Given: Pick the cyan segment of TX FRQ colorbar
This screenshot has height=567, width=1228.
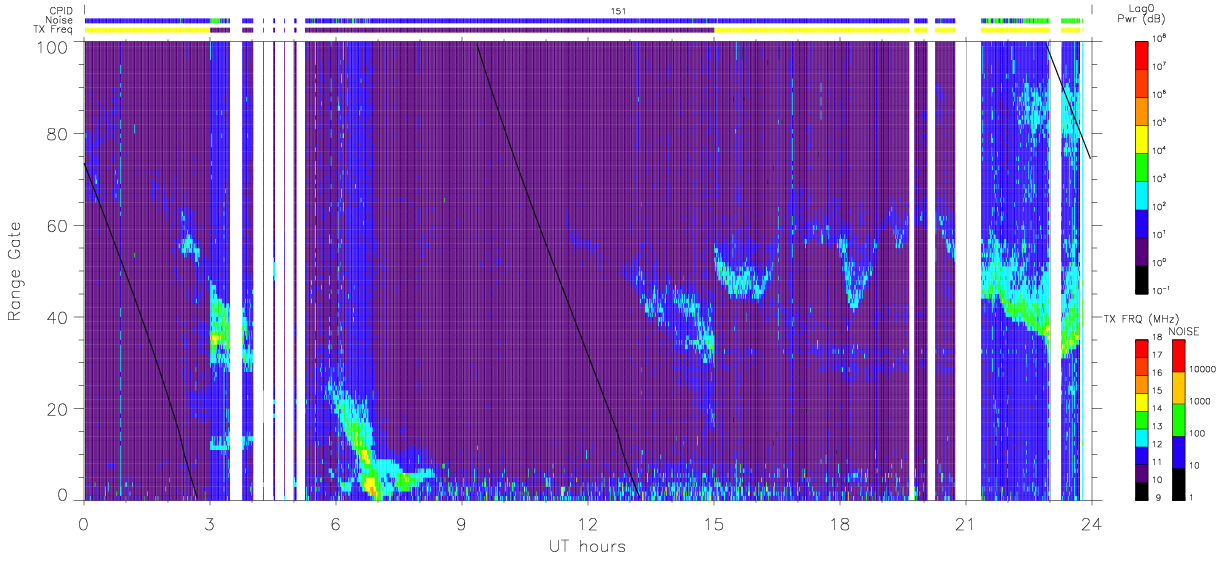Looking at the screenshot, I should coord(1142,438).
